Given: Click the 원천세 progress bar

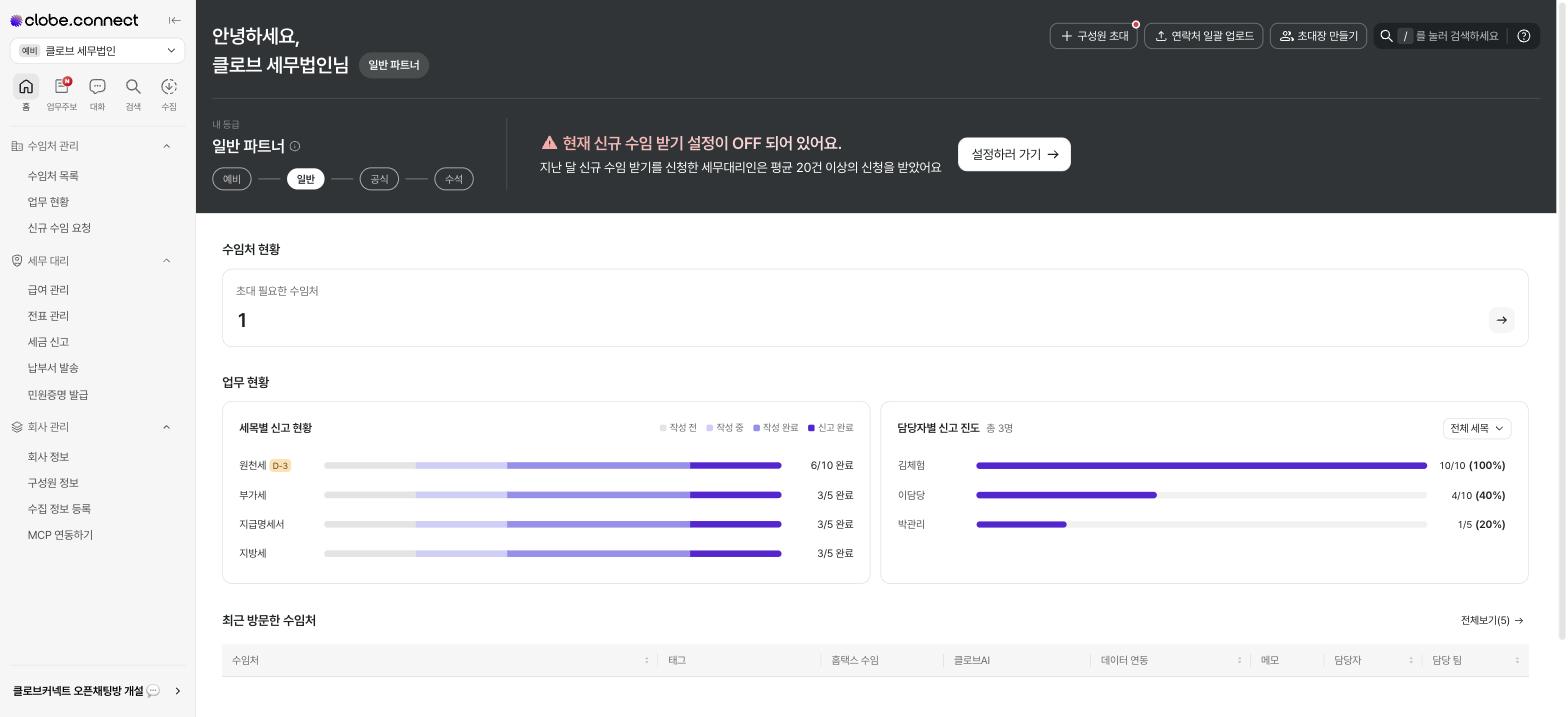Looking at the screenshot, I should click(x=553, y=466).
